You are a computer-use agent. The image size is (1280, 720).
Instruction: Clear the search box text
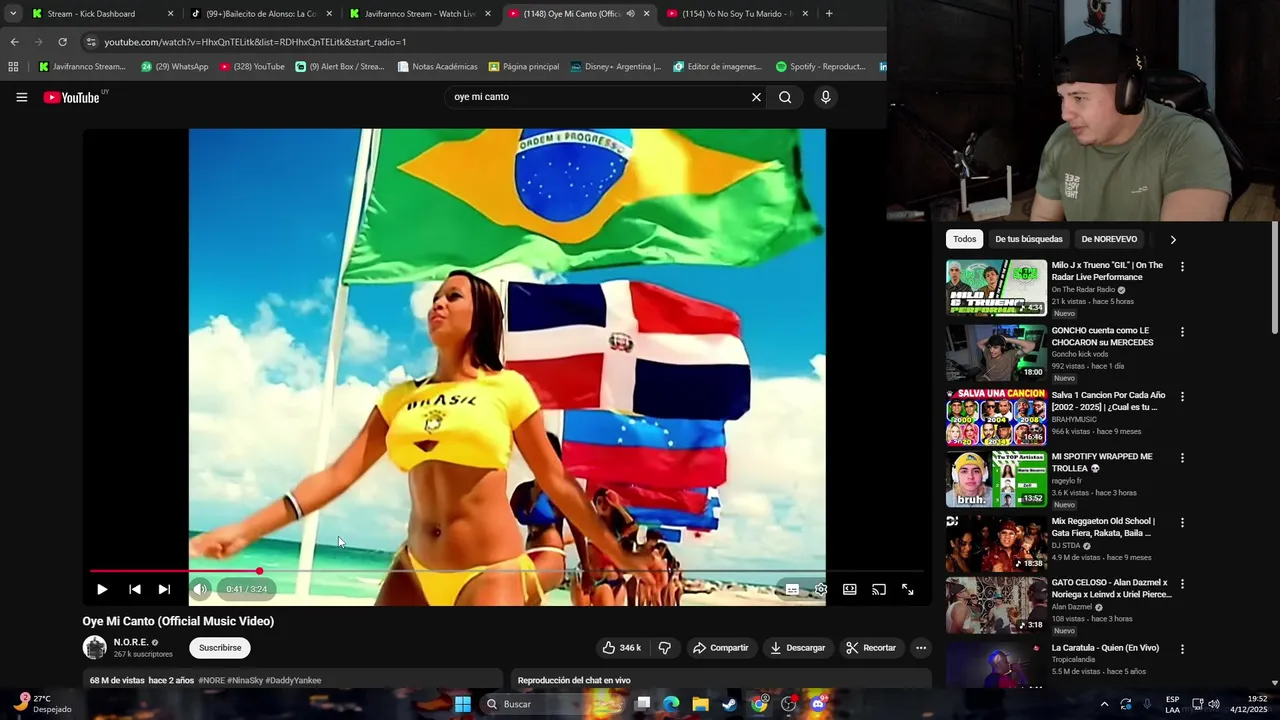756,97
